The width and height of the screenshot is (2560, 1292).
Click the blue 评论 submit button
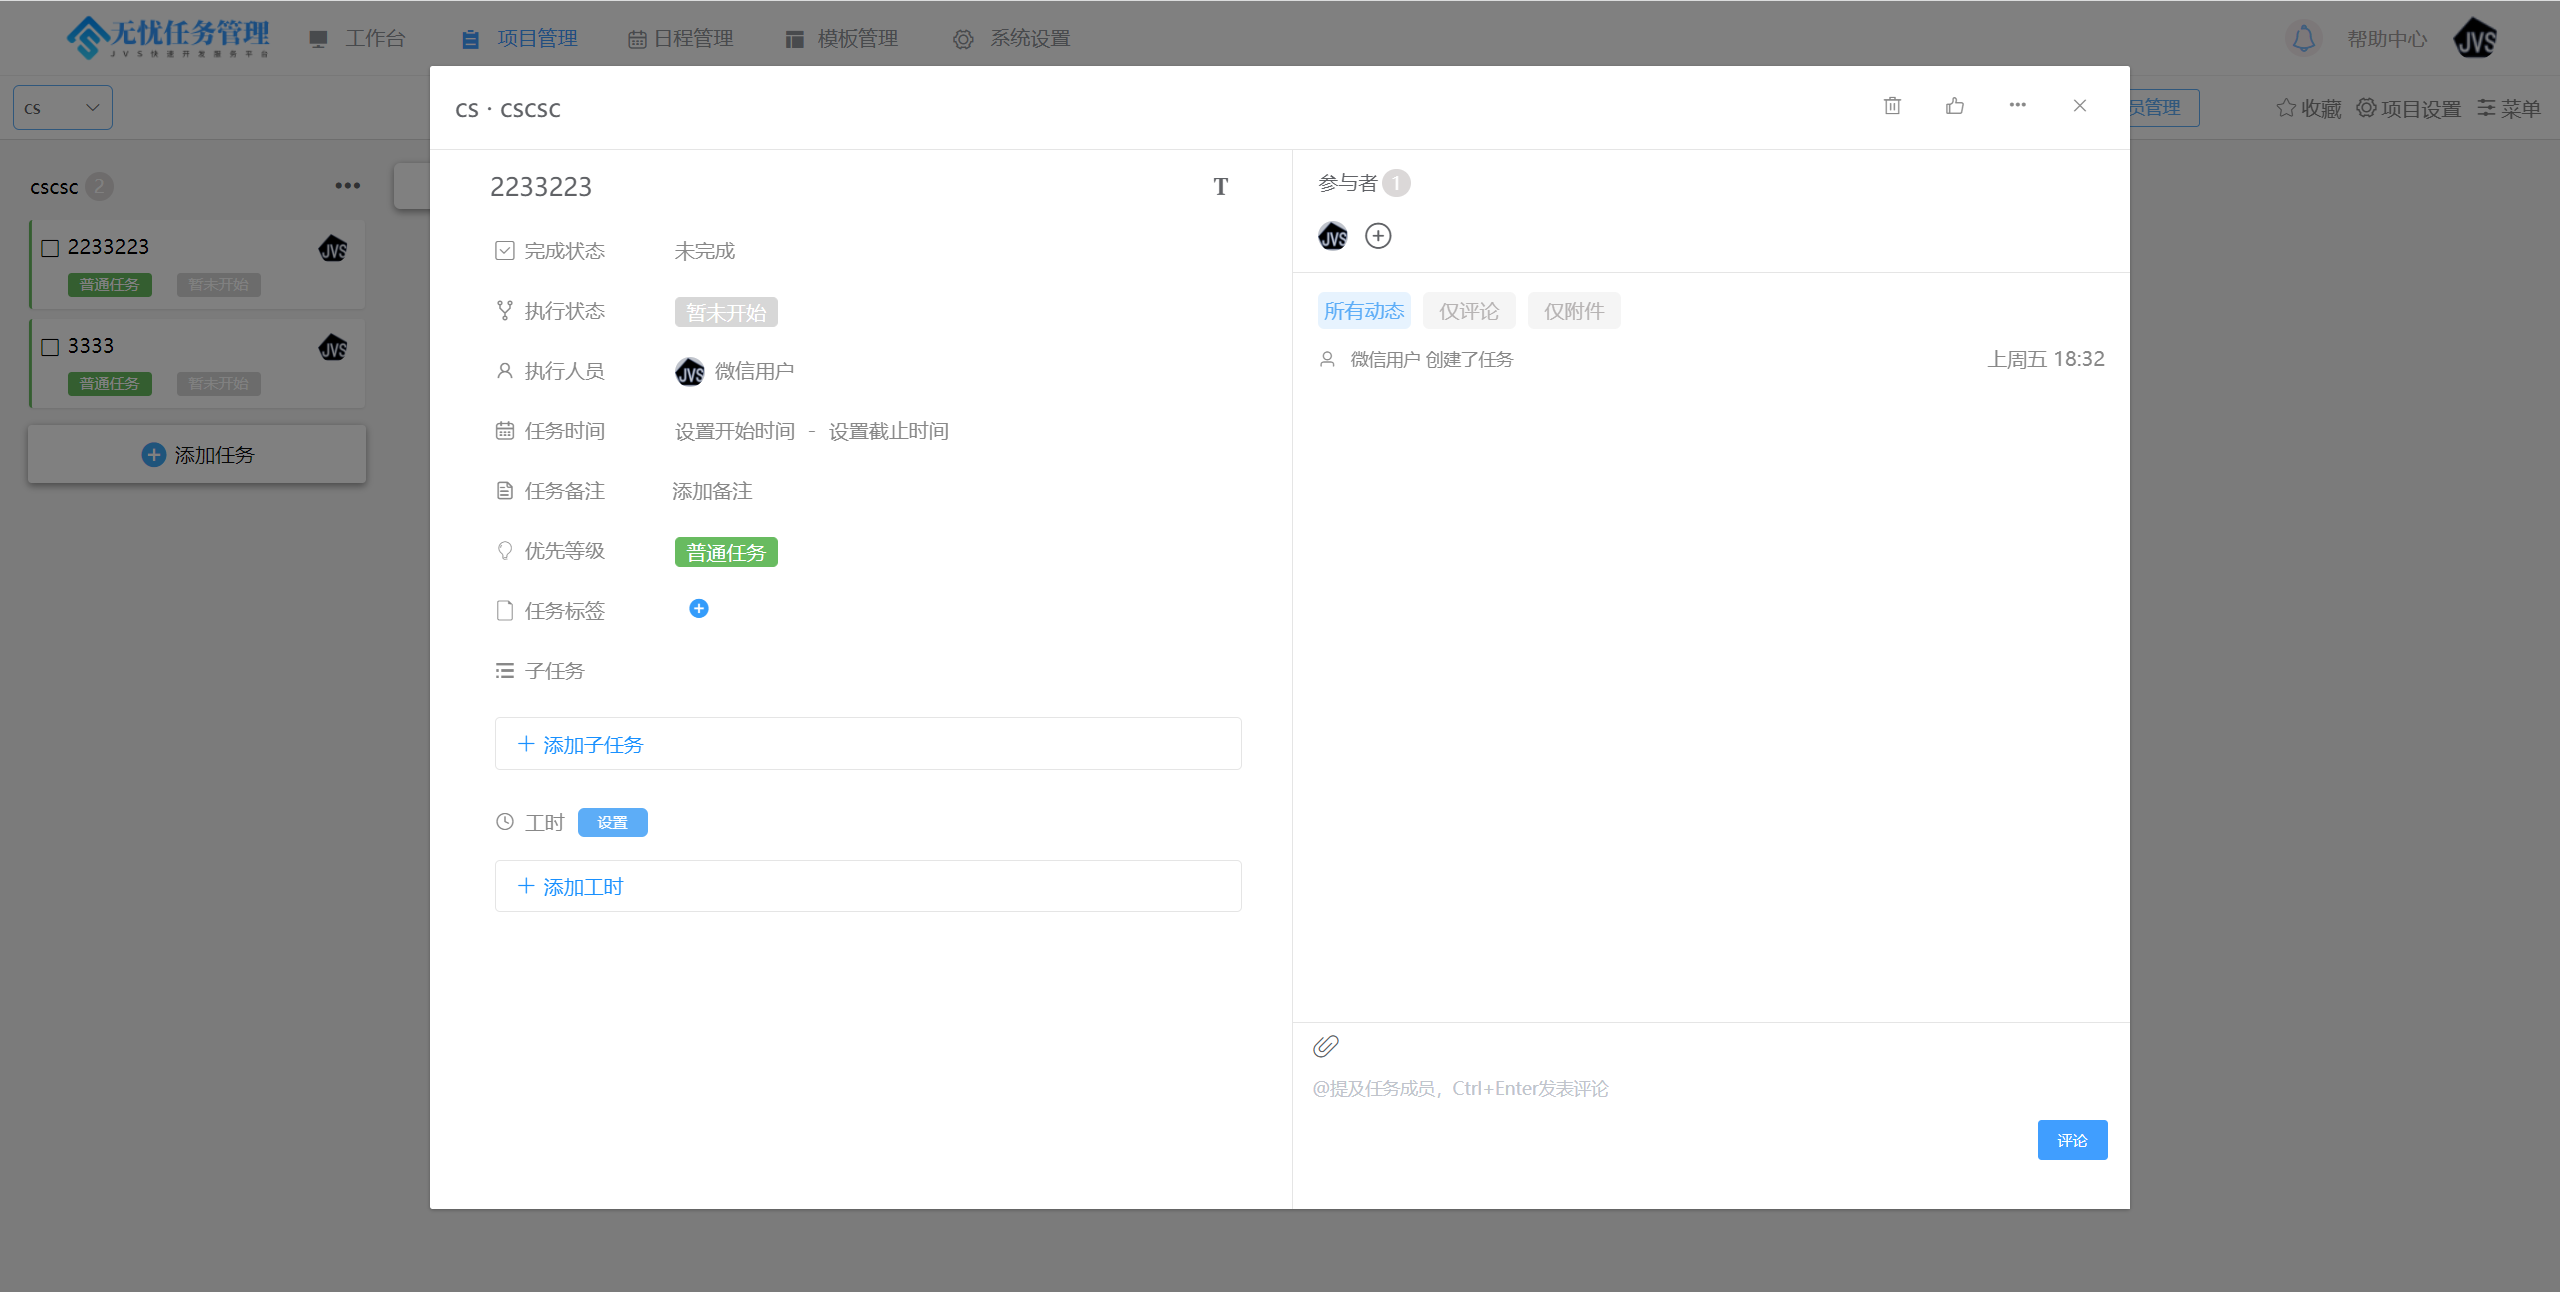(2072, 1140)
